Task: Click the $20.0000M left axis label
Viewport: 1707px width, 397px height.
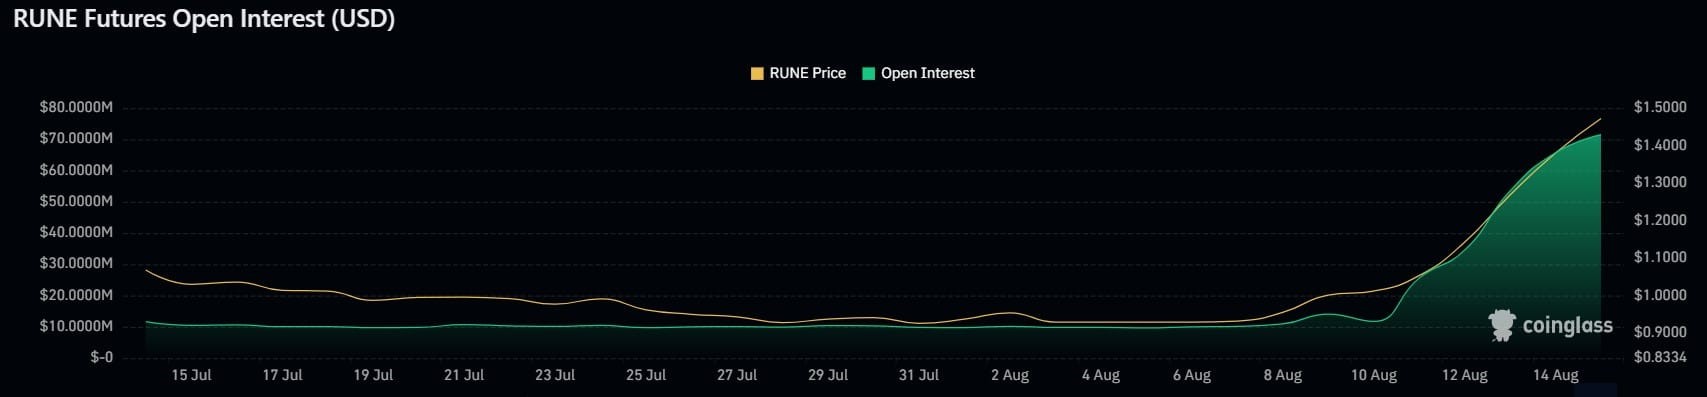Action: [76, 295]
